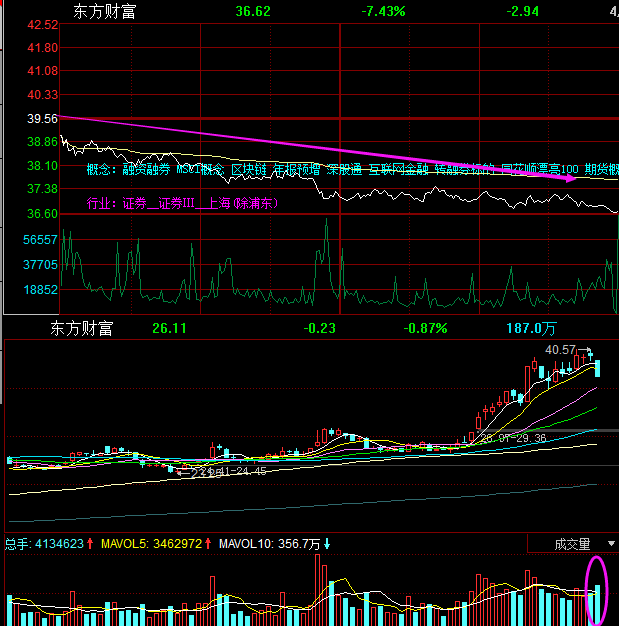Click the 行业: 证券 industry line

182,203
